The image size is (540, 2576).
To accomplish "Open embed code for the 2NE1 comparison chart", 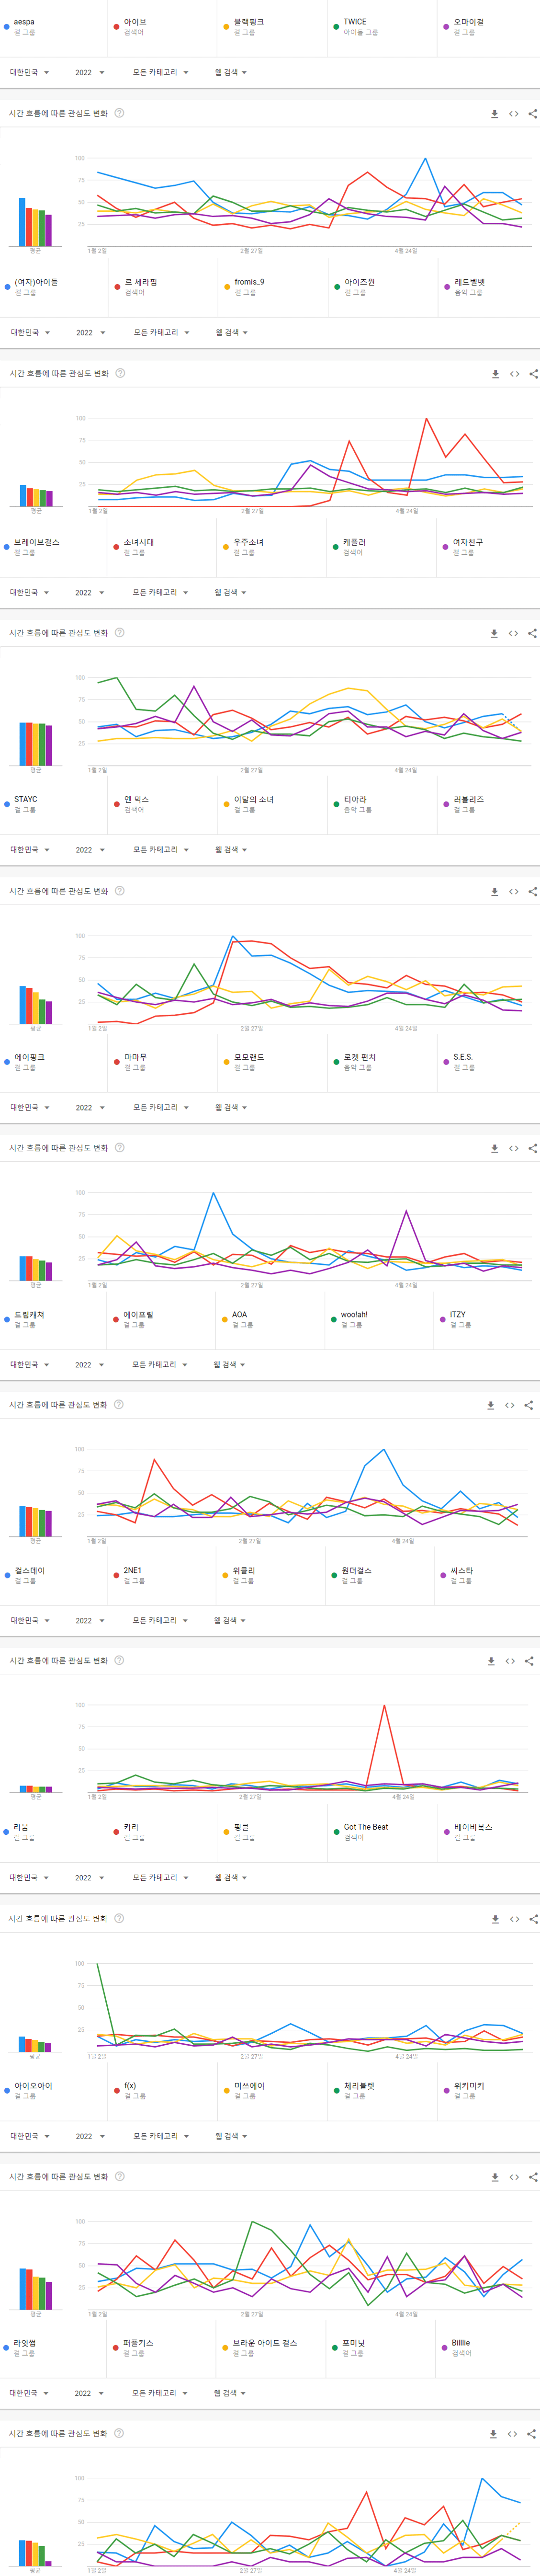I will point(510,1662).
